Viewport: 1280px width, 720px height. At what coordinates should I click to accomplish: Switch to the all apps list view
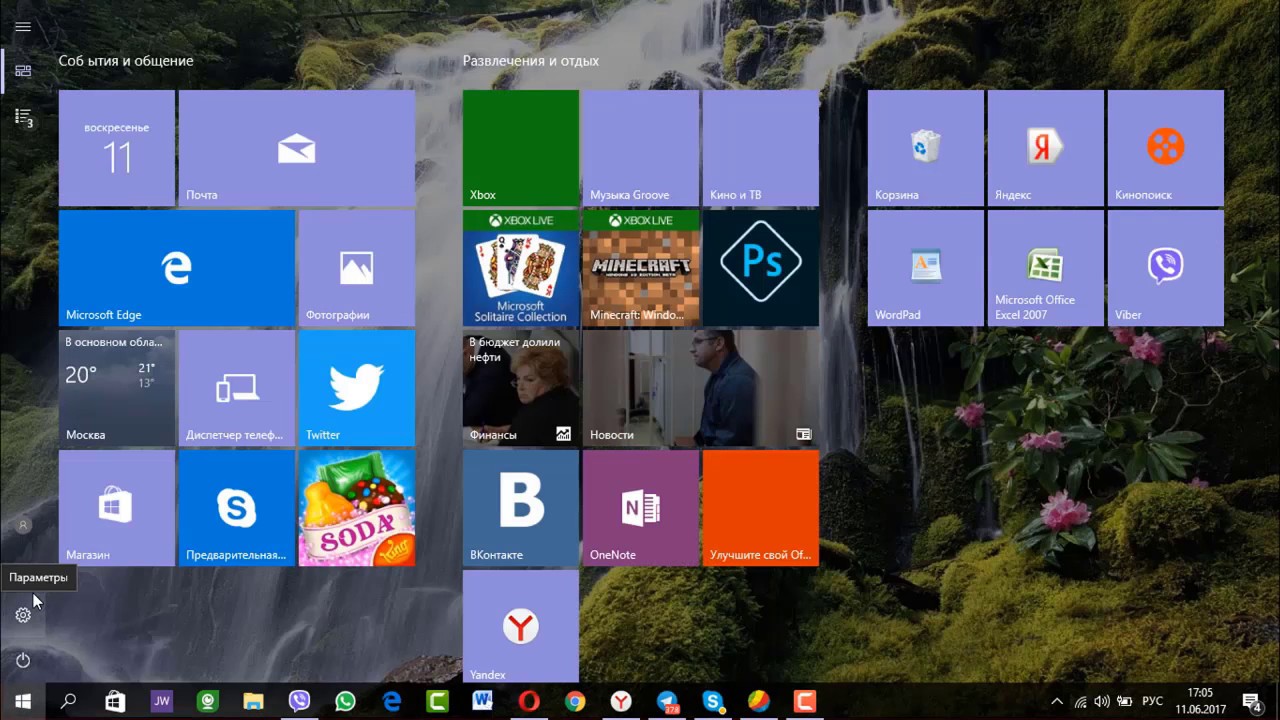click(23, 117)
